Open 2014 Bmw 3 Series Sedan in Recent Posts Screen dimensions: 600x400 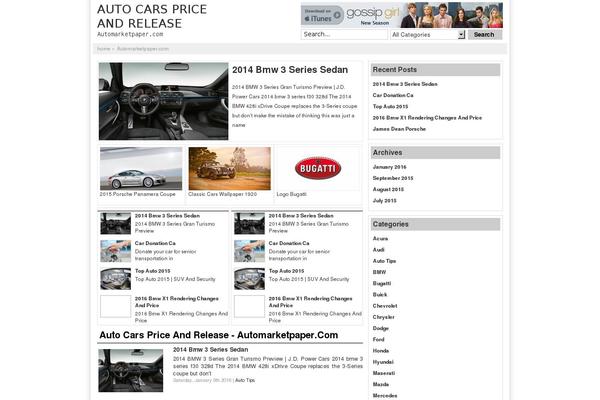pyautogui.click(x=405, y=84)
